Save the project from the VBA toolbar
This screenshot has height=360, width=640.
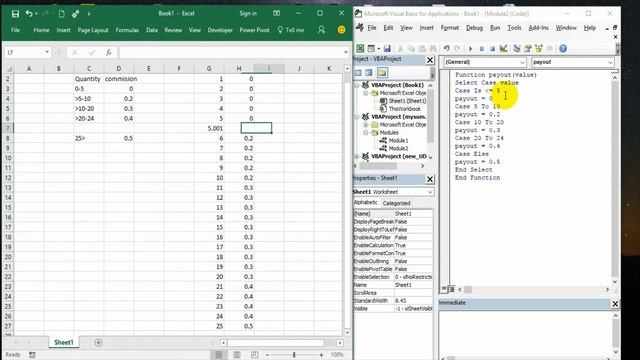click(x=387, y=49)
